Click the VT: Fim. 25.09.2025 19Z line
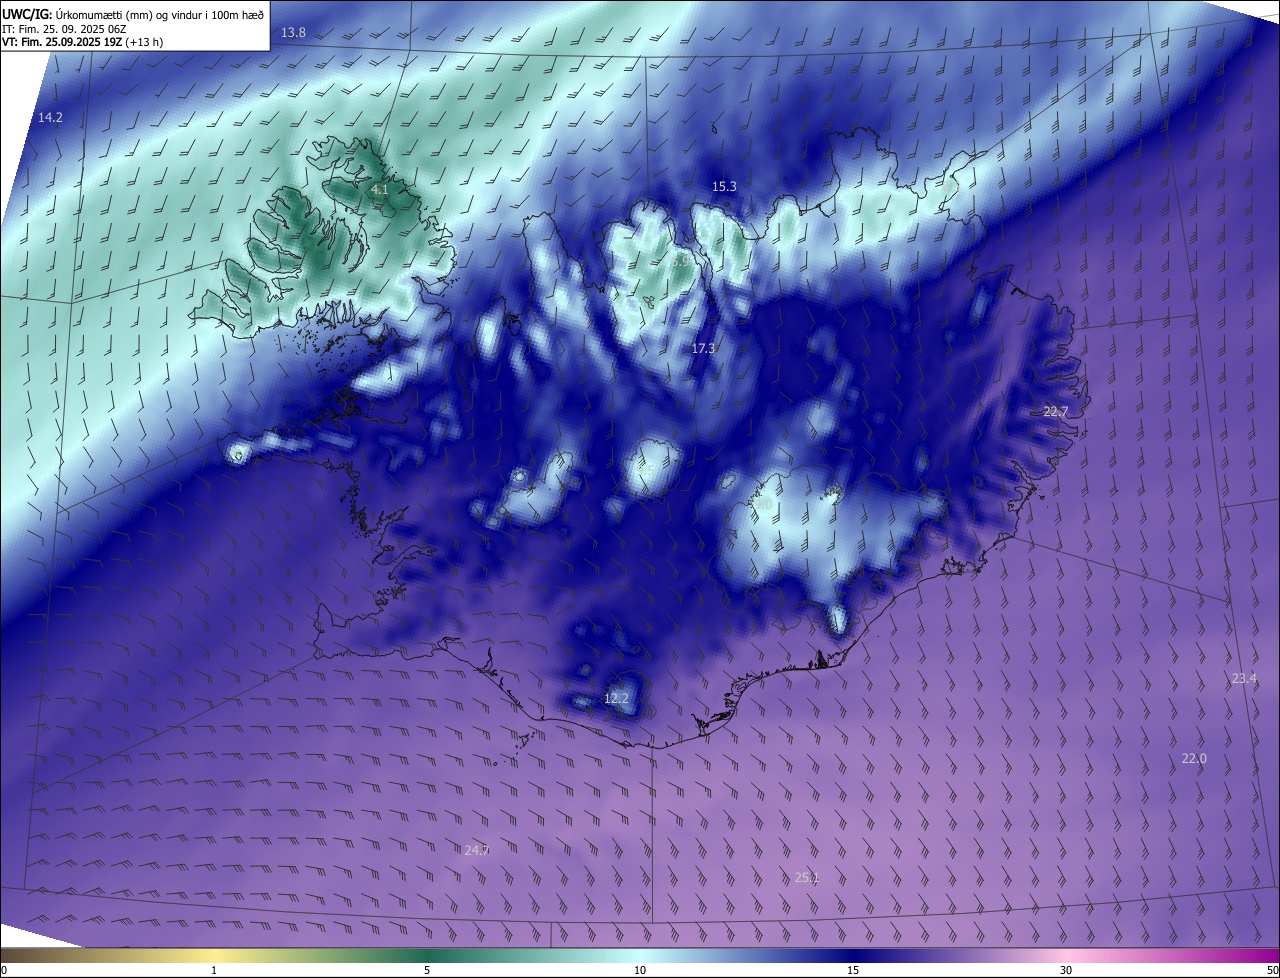This screenshot has height=978, width=1280. pos(83,42)
